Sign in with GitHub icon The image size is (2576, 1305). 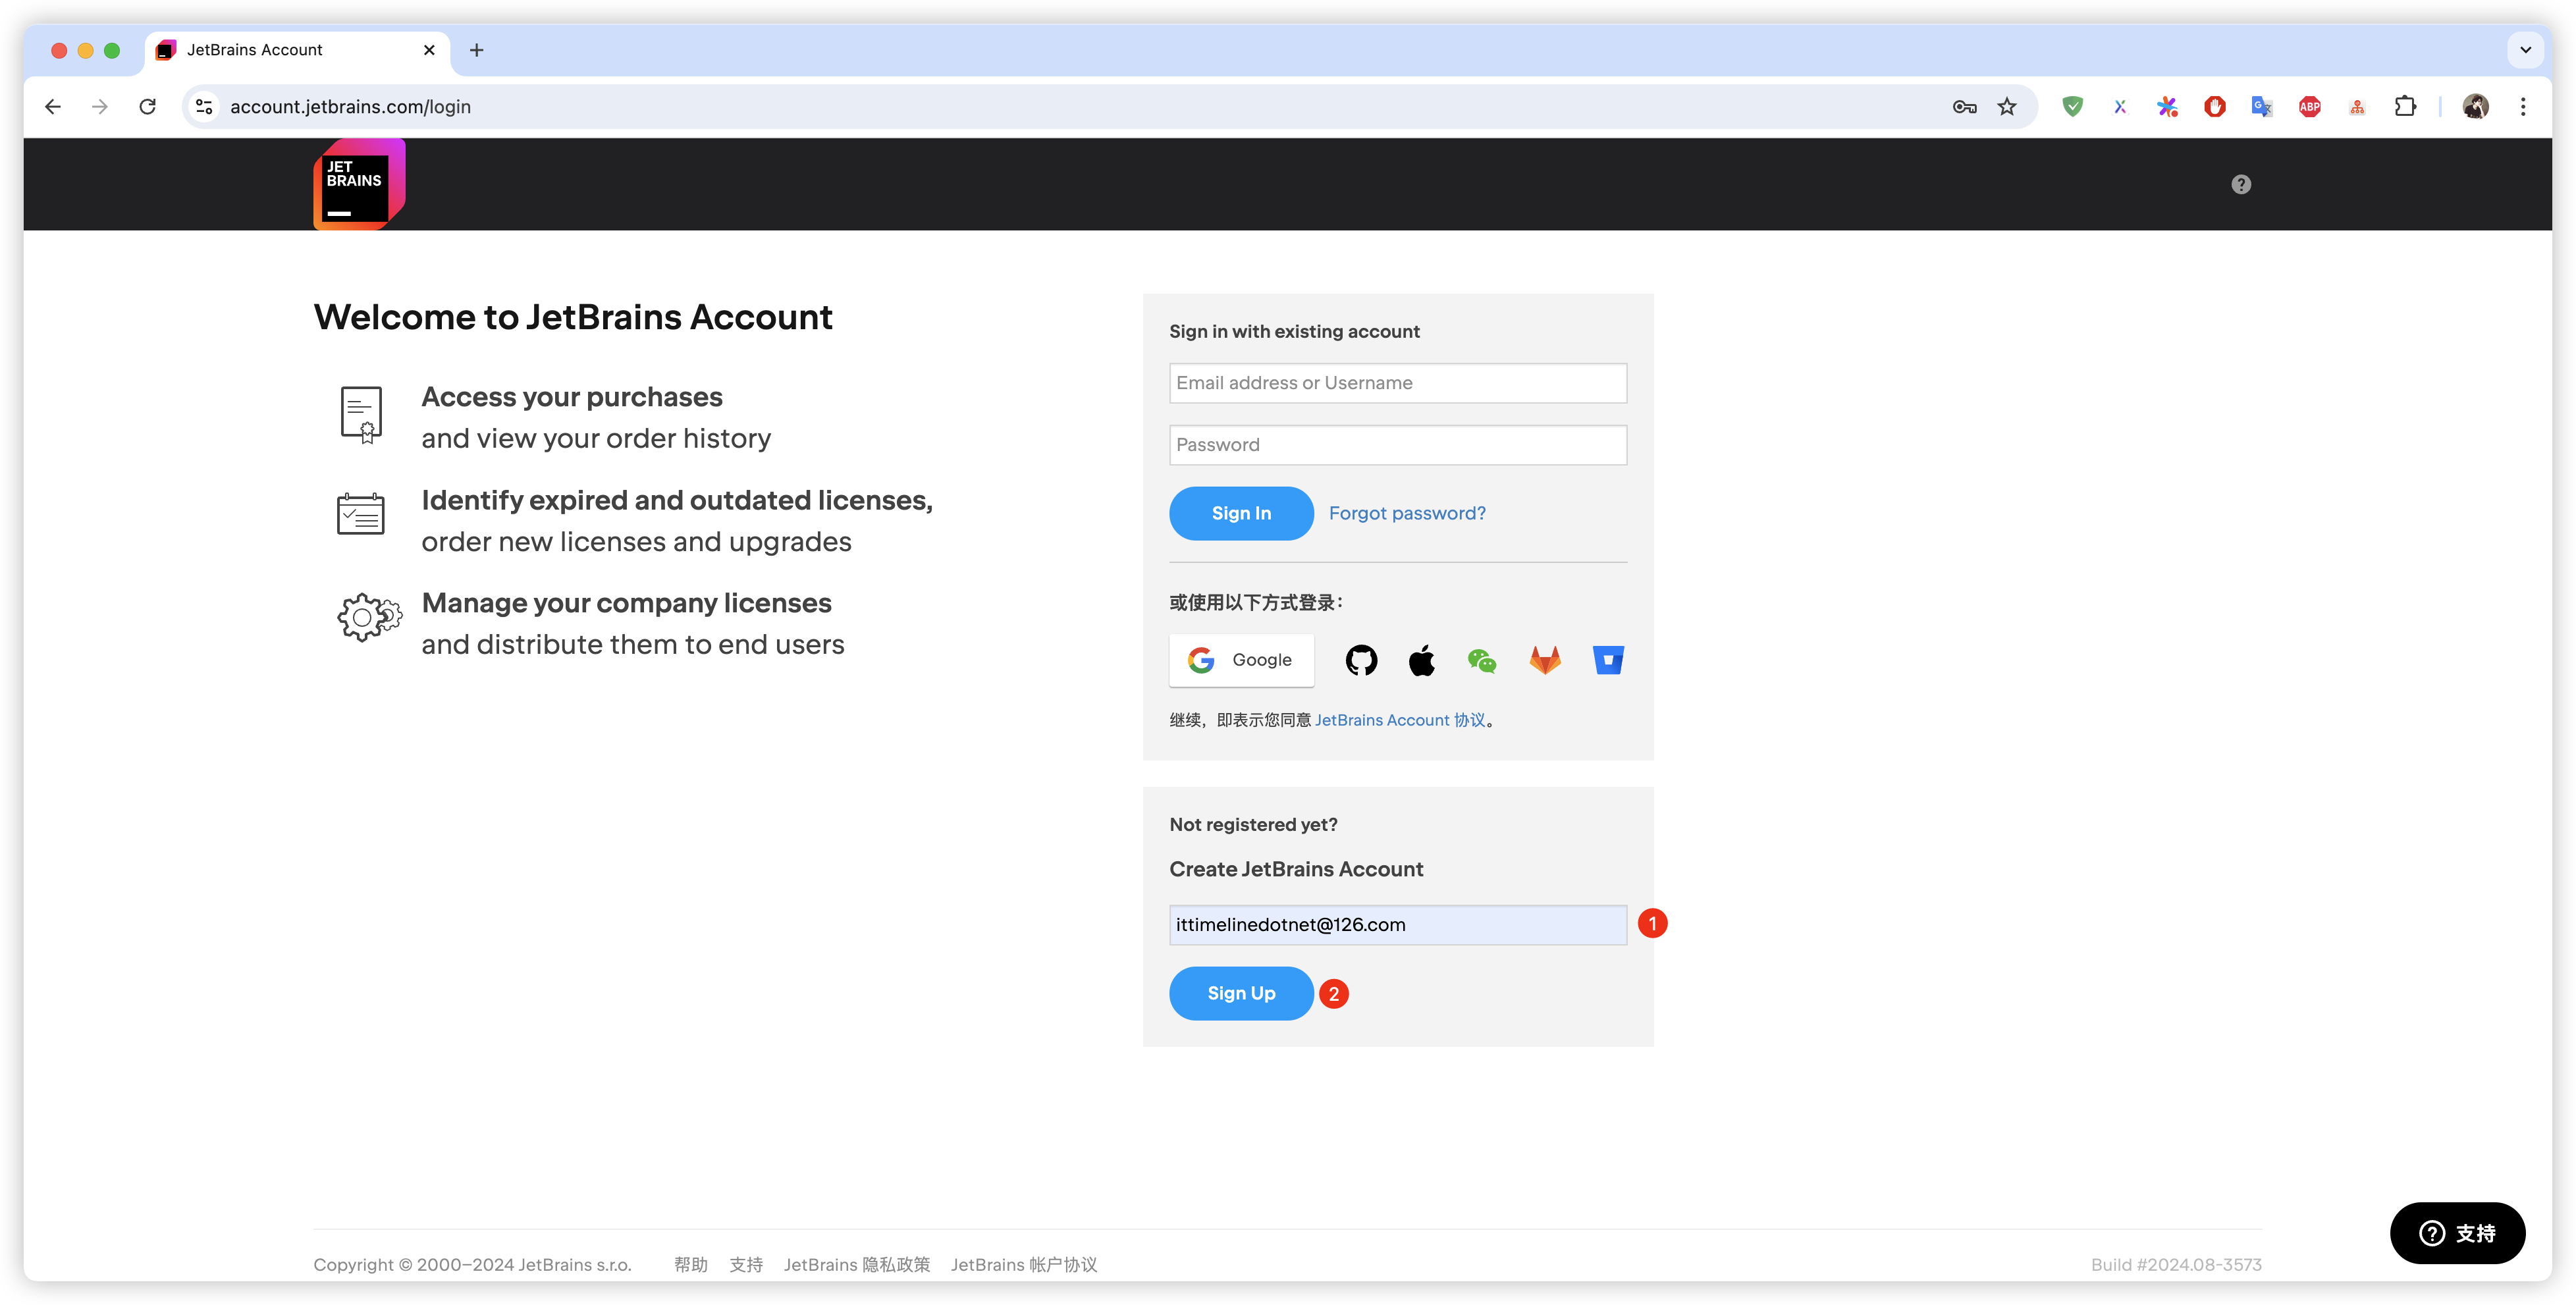(1361, 660)
